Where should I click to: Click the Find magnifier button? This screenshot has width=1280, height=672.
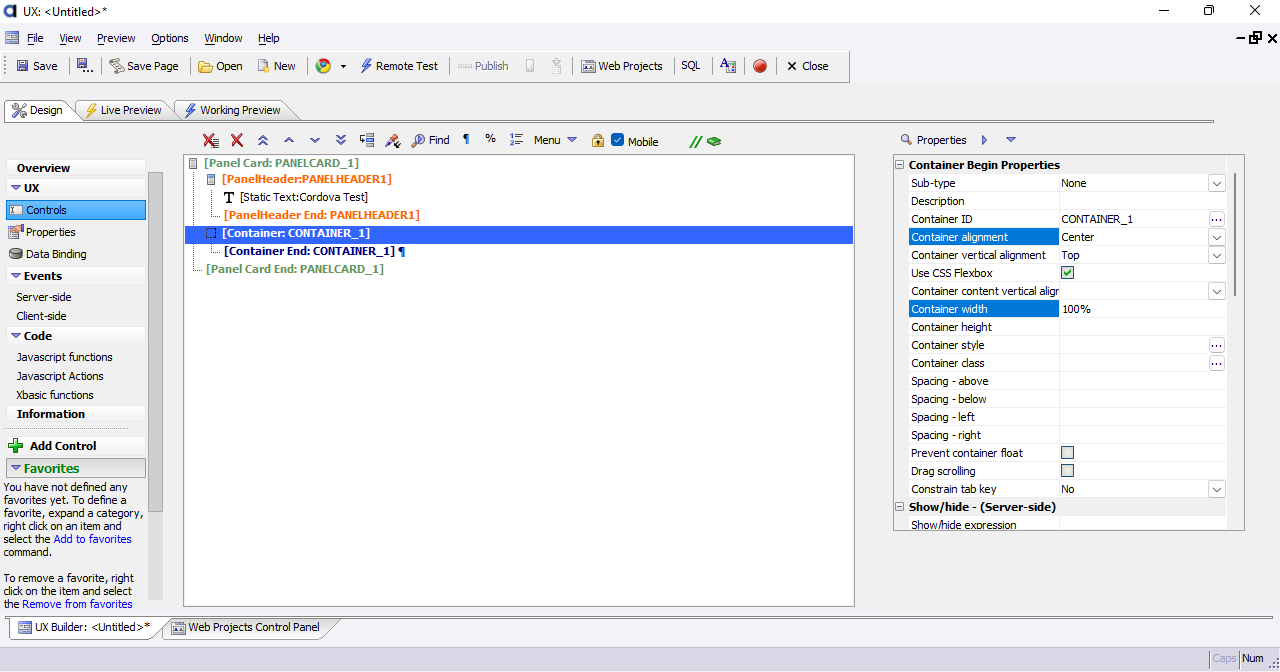click(431, 140)
